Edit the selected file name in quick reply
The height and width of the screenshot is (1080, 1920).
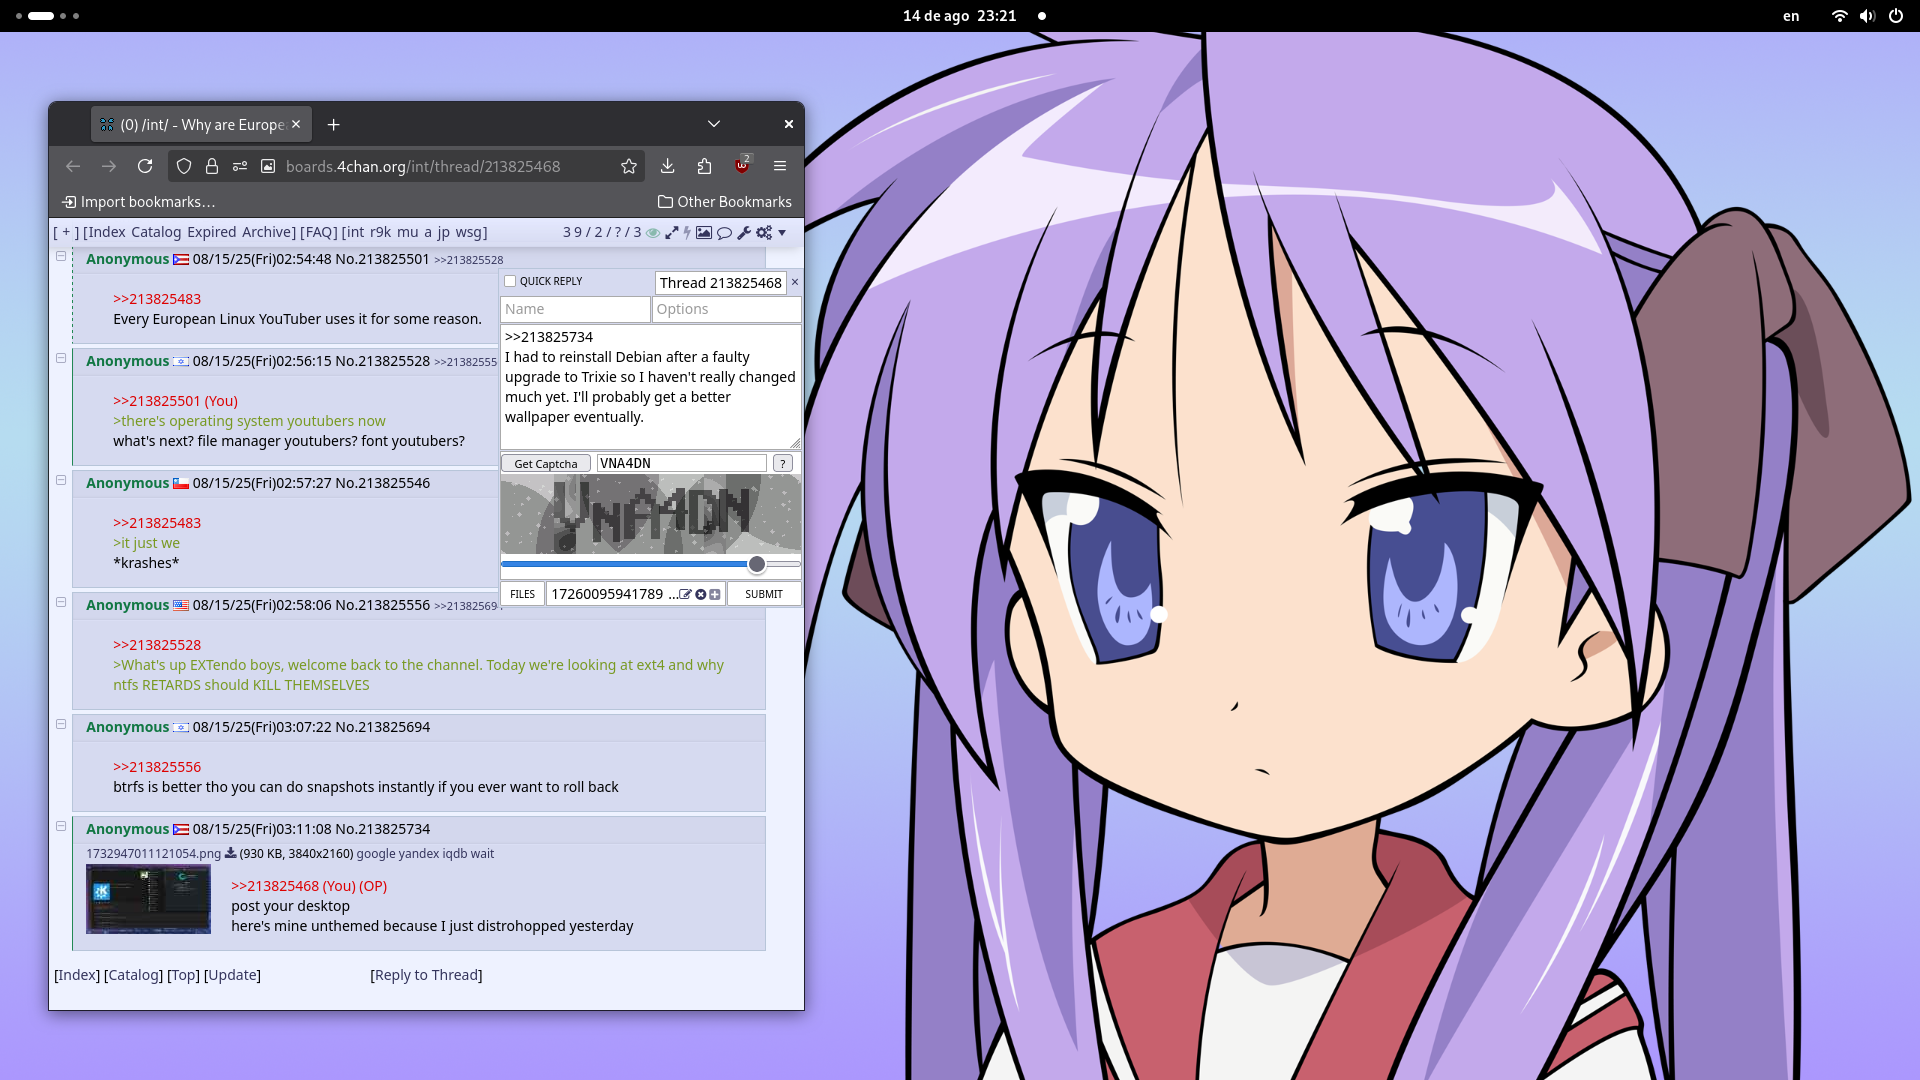(x=685, y=594)
